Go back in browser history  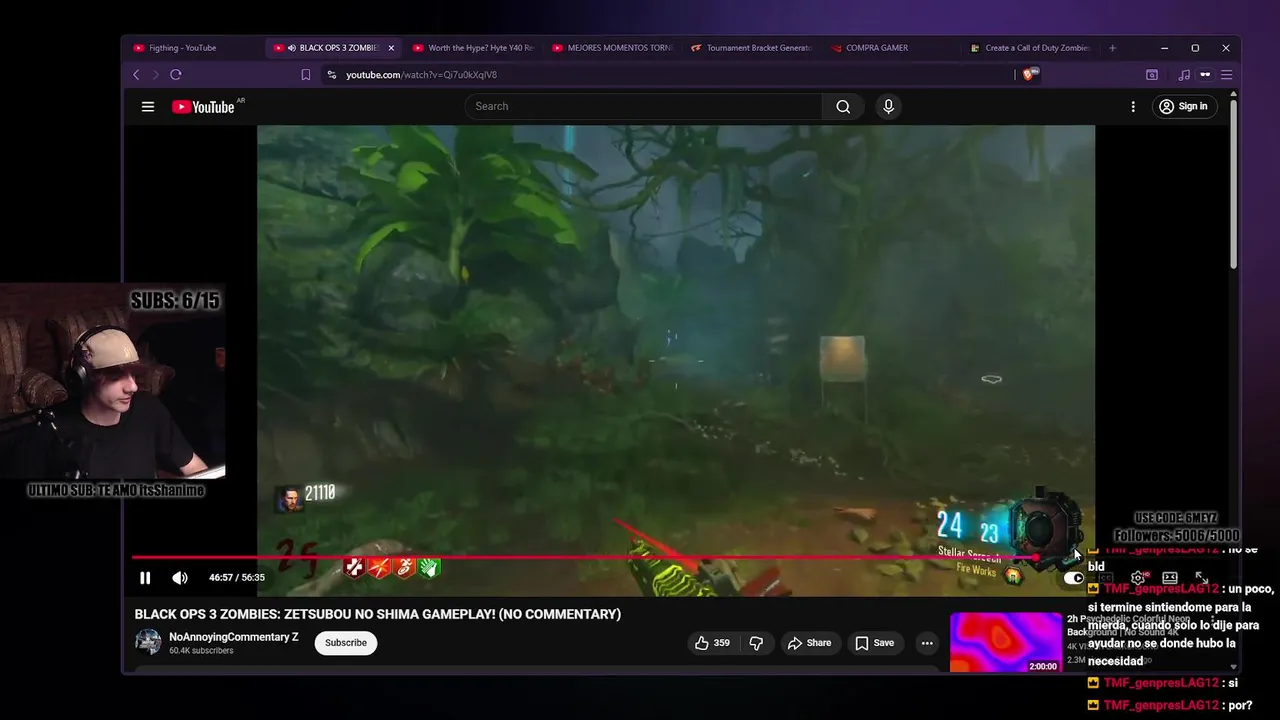click(x=137, y=75)
